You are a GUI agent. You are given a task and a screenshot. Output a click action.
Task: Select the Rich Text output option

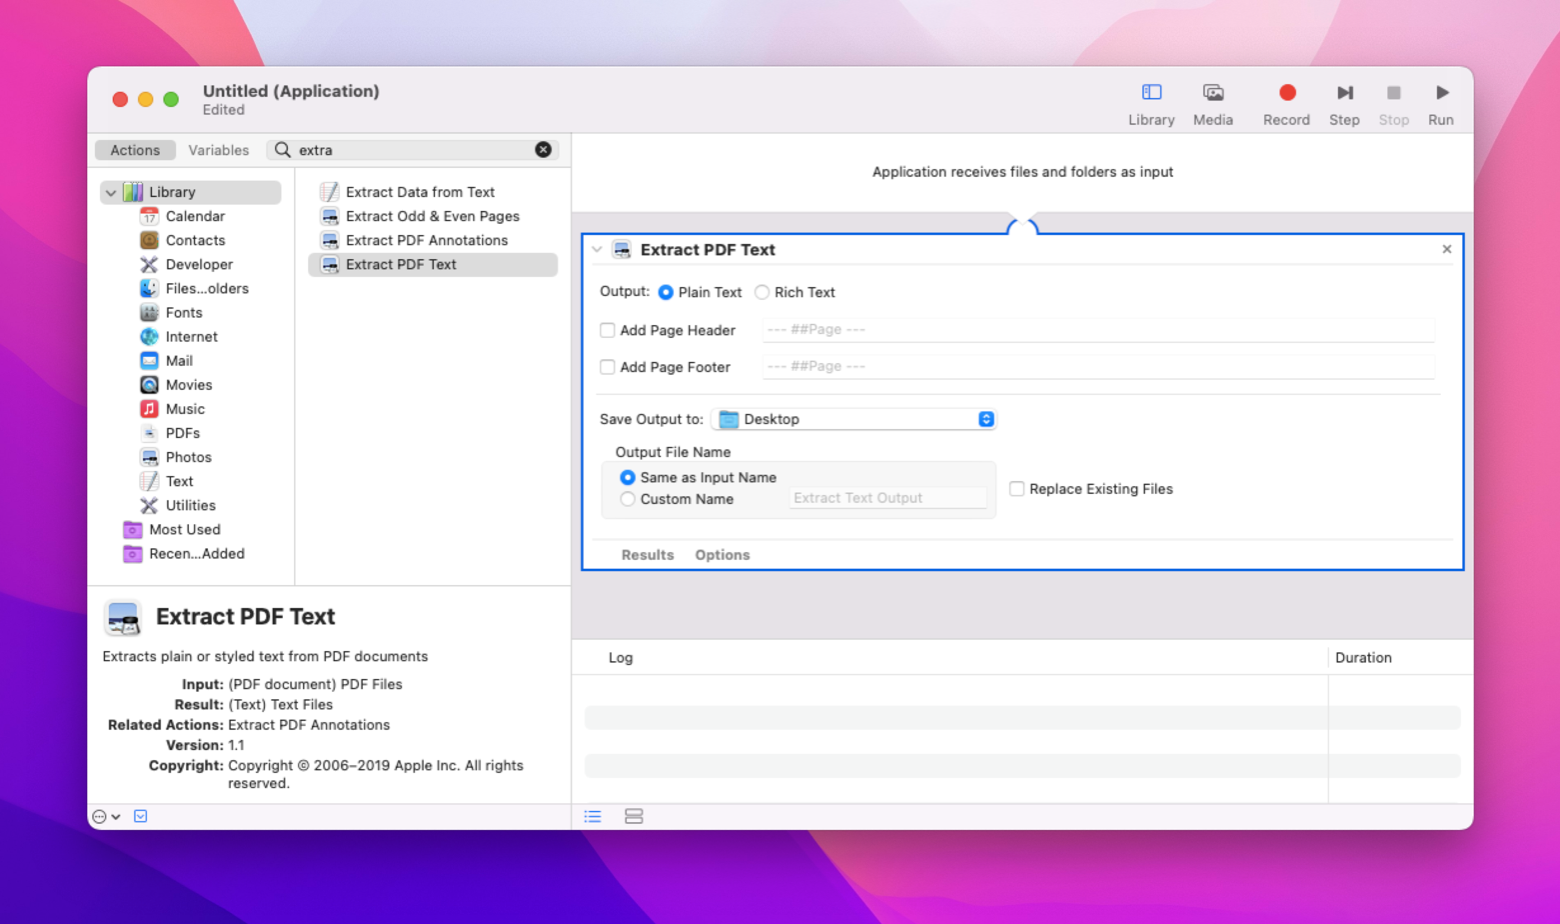click(x=762, y=292)
